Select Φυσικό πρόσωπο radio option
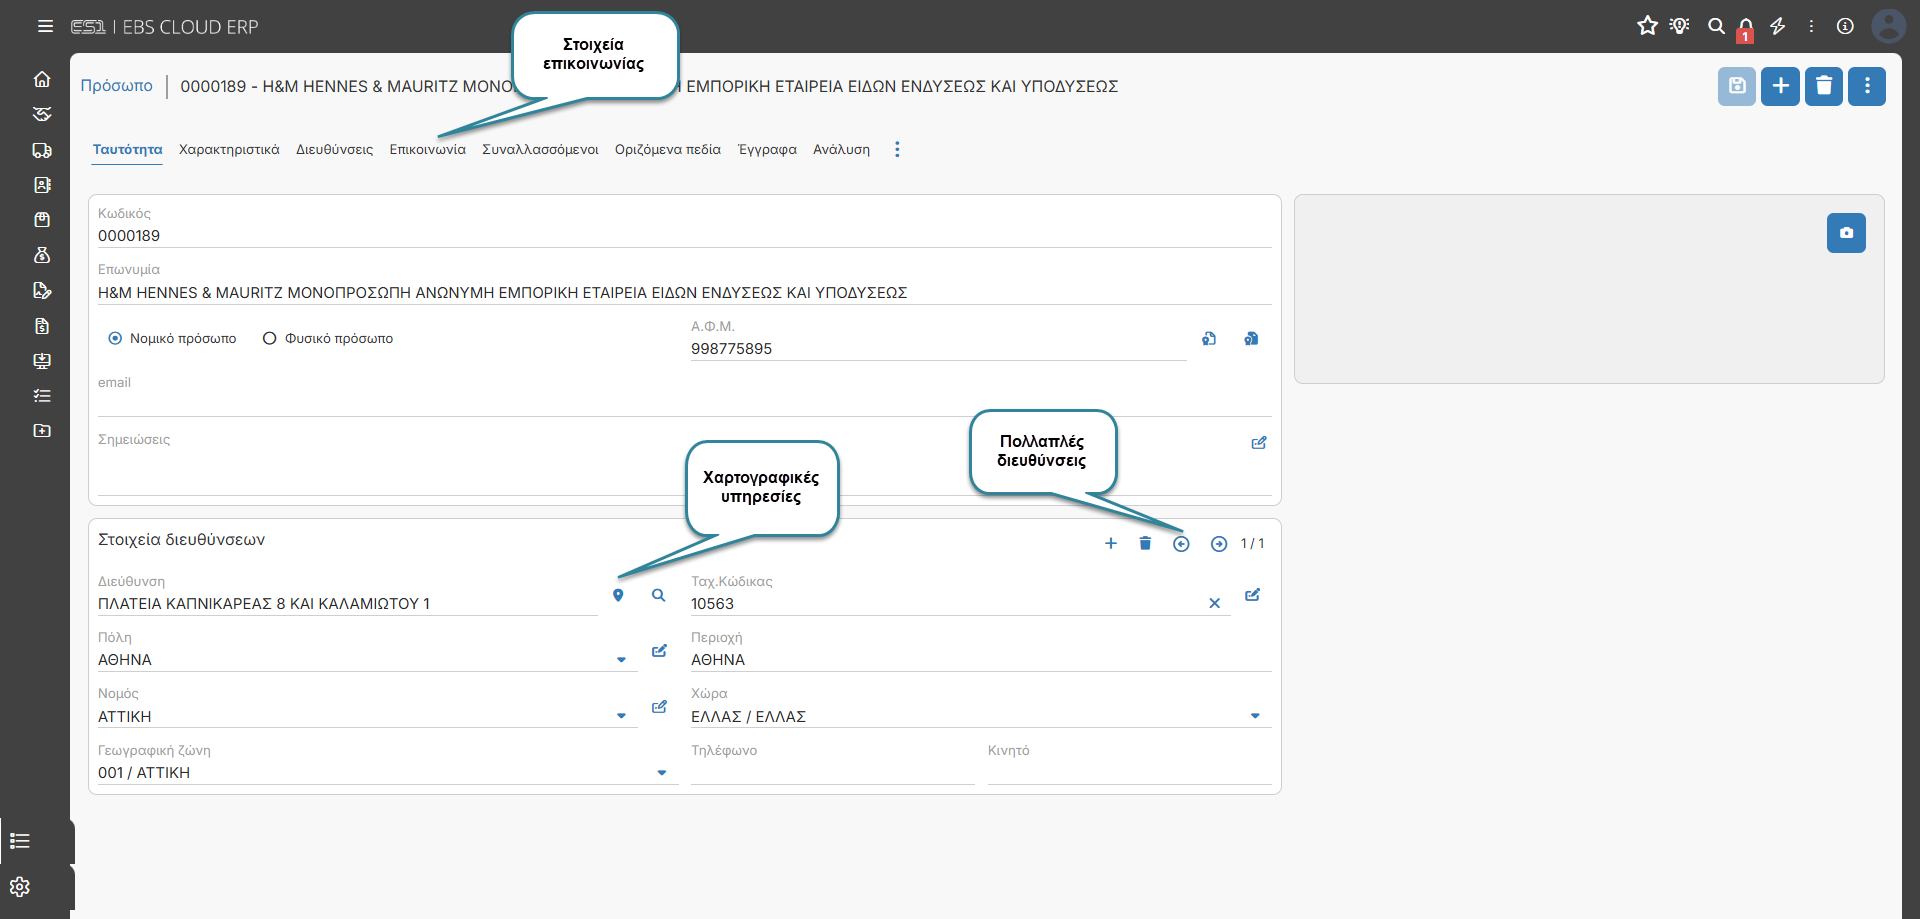 click(x=269, y=339)
